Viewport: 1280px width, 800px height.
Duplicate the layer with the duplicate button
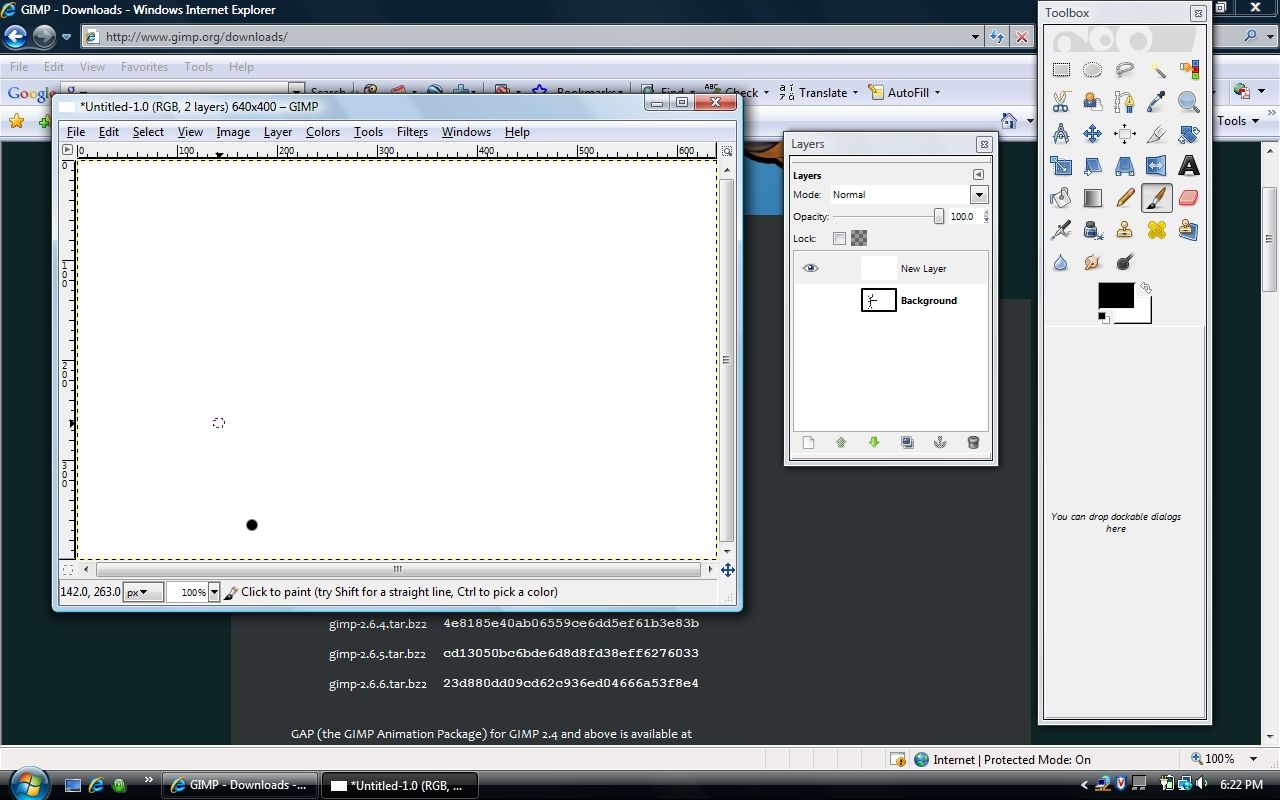pyautogui.click(x=907, y=442)
